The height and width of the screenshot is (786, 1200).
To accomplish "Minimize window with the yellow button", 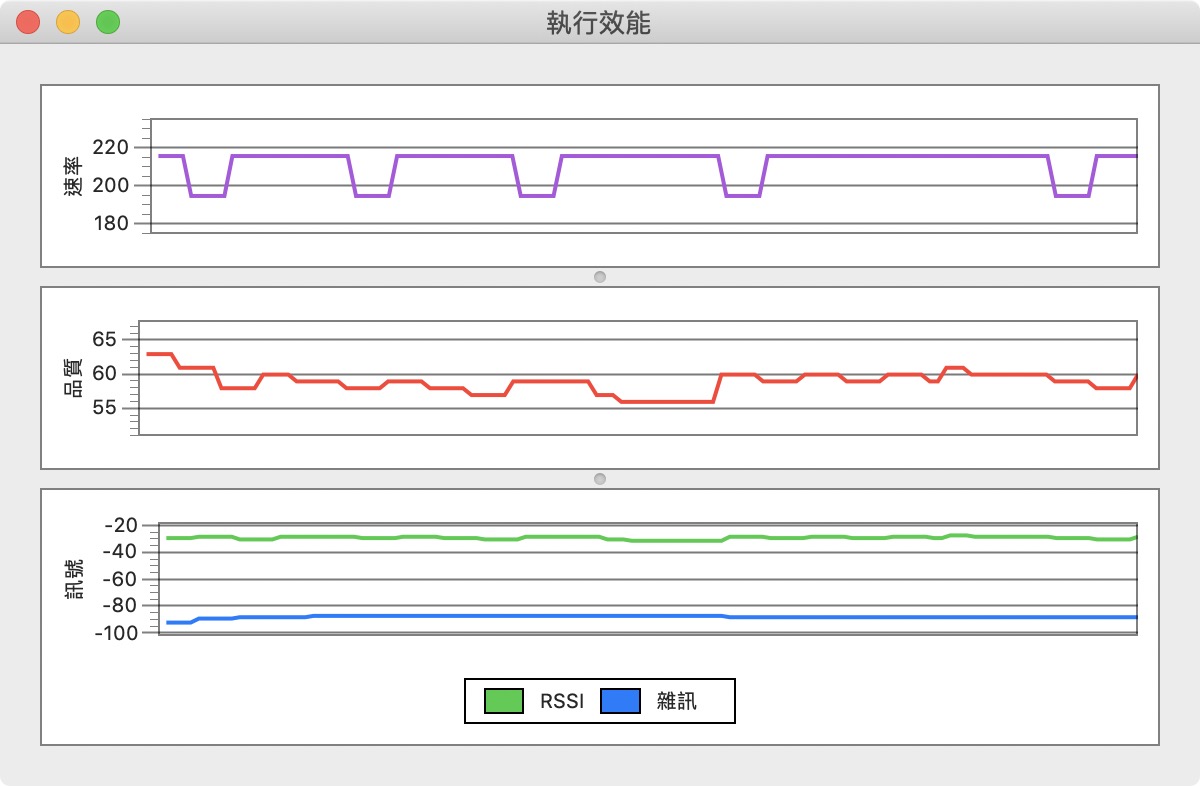I will point(68,22).
